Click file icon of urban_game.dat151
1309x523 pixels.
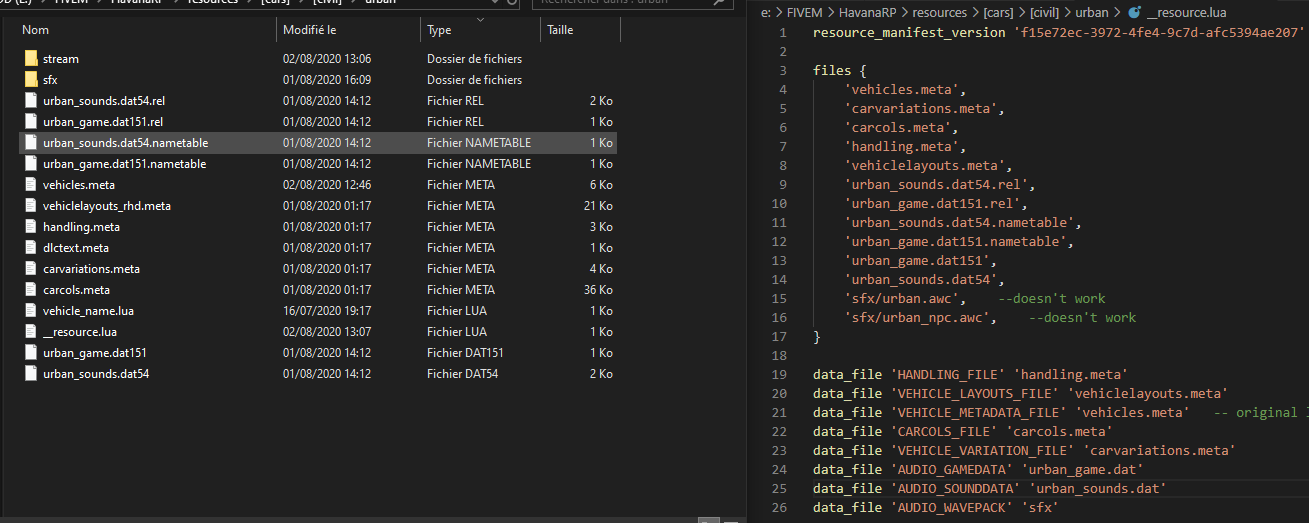[x=30, y=353]
